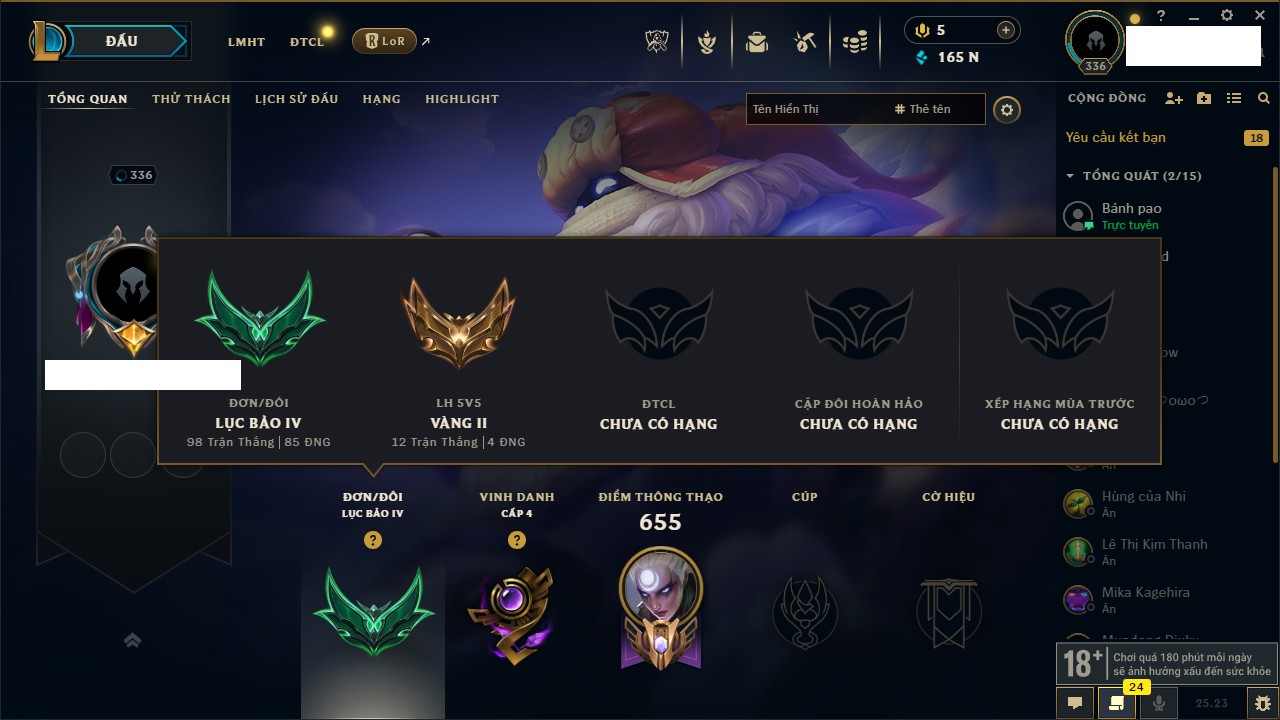Switch to LỊCH SỬ ĐẤU tab

(296, 99)
